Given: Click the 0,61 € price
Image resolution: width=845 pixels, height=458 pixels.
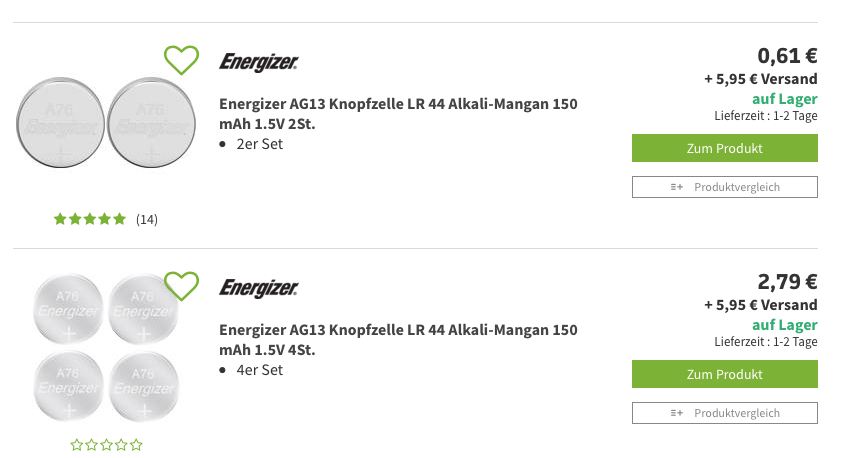Looking at the screenshot, I should pyautogui.click(x=787, y=55).
